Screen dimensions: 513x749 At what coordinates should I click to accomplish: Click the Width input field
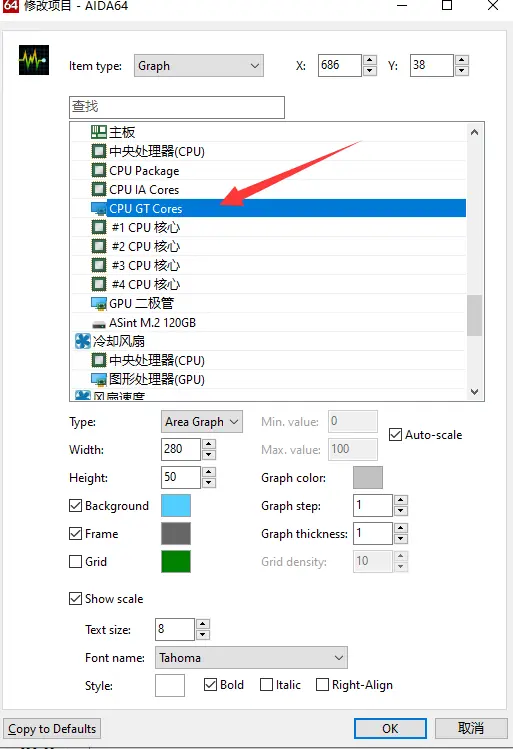(181, 449)
